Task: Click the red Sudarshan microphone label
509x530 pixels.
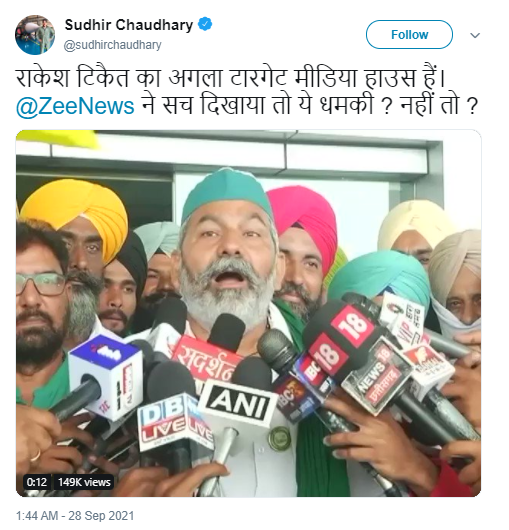Action: click(x=205, y=361)
